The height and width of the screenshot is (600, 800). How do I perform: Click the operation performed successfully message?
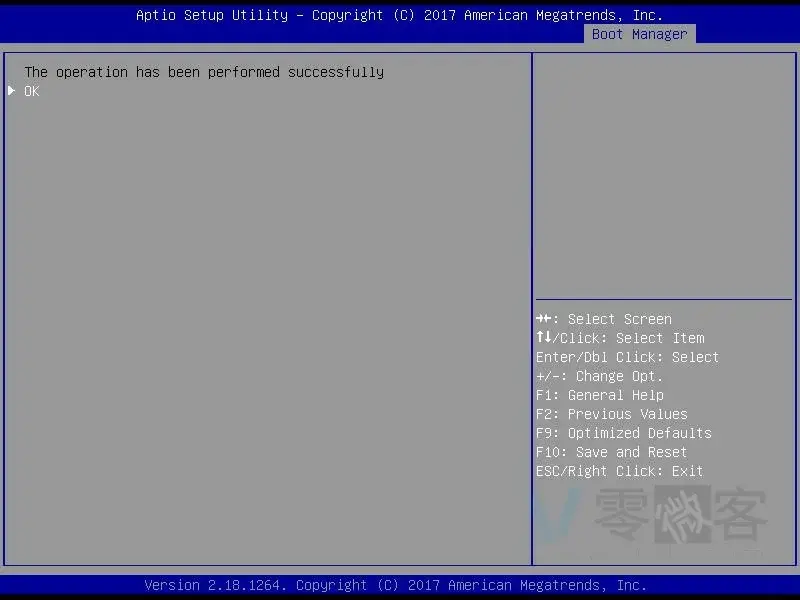[x=204, y=72]
